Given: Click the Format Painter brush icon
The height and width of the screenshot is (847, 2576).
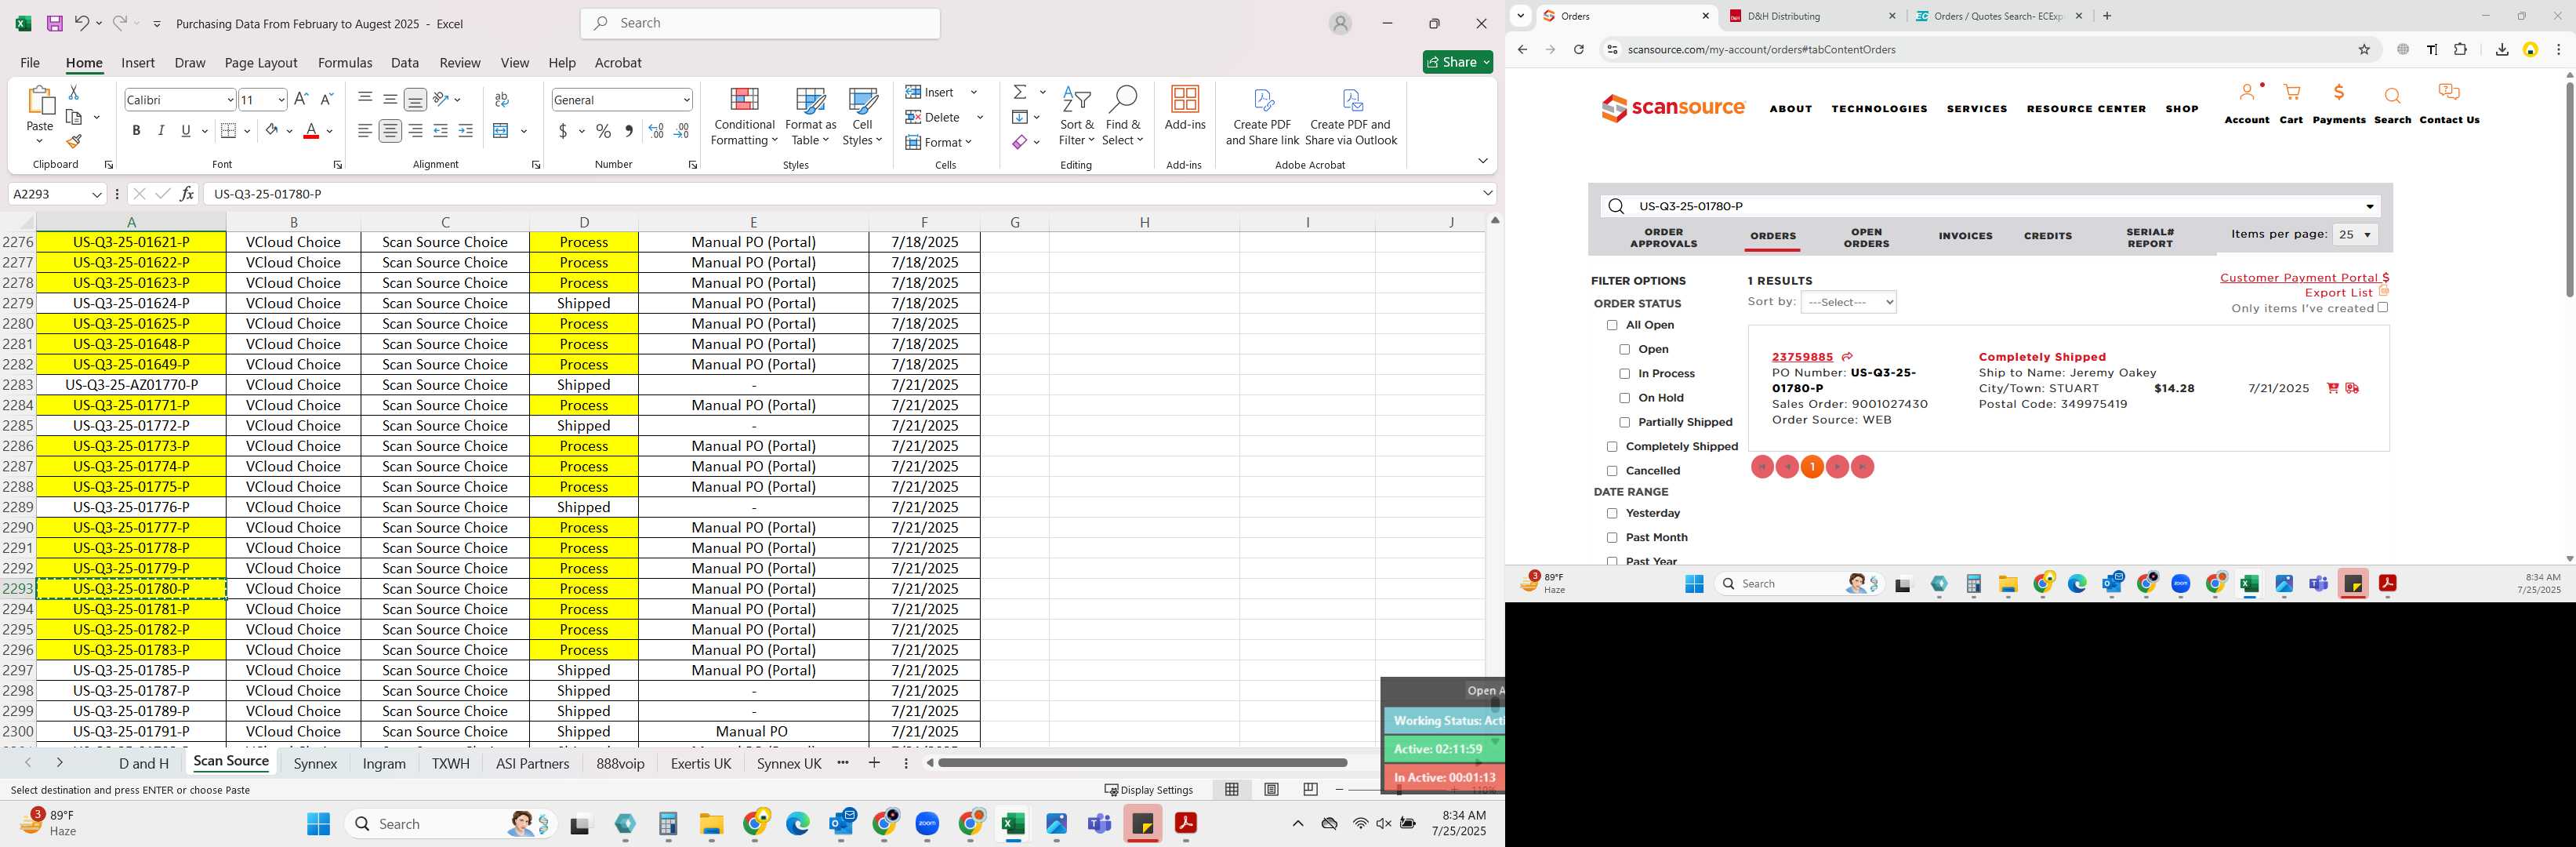Looking at the screenshot, I should [x=74, y=141].
